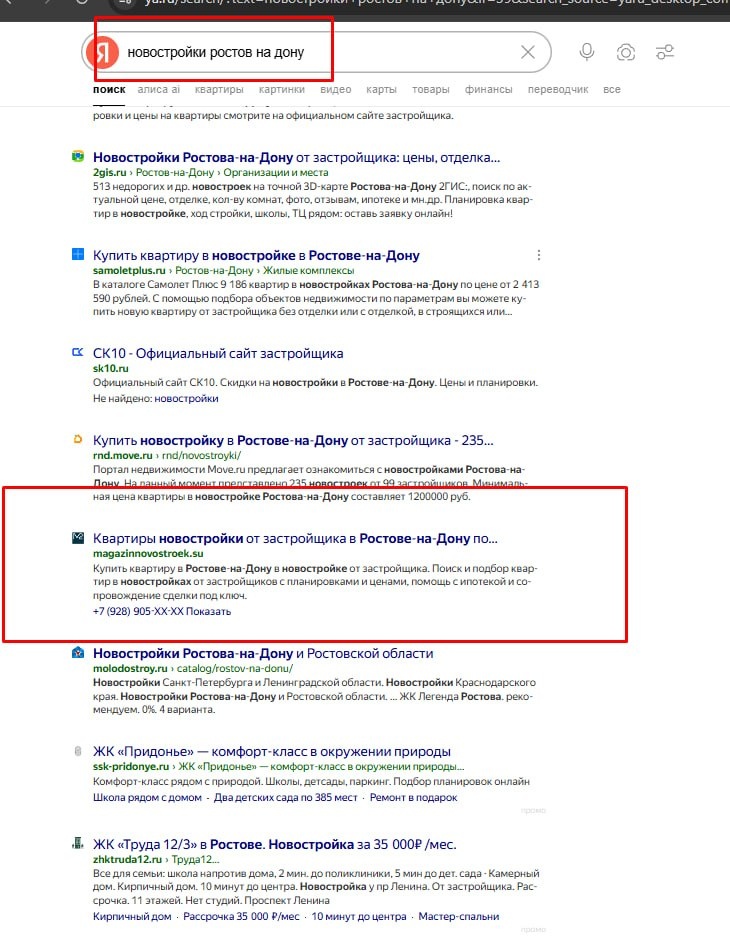Click the samoletplus.ru result favicon
Screen dimensions: 730x944
78,254
